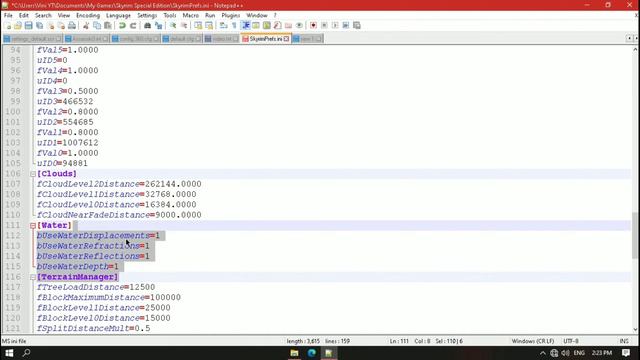Open the Language menu
The width and height of the screenshot is (640, 360).
[118, 16]
